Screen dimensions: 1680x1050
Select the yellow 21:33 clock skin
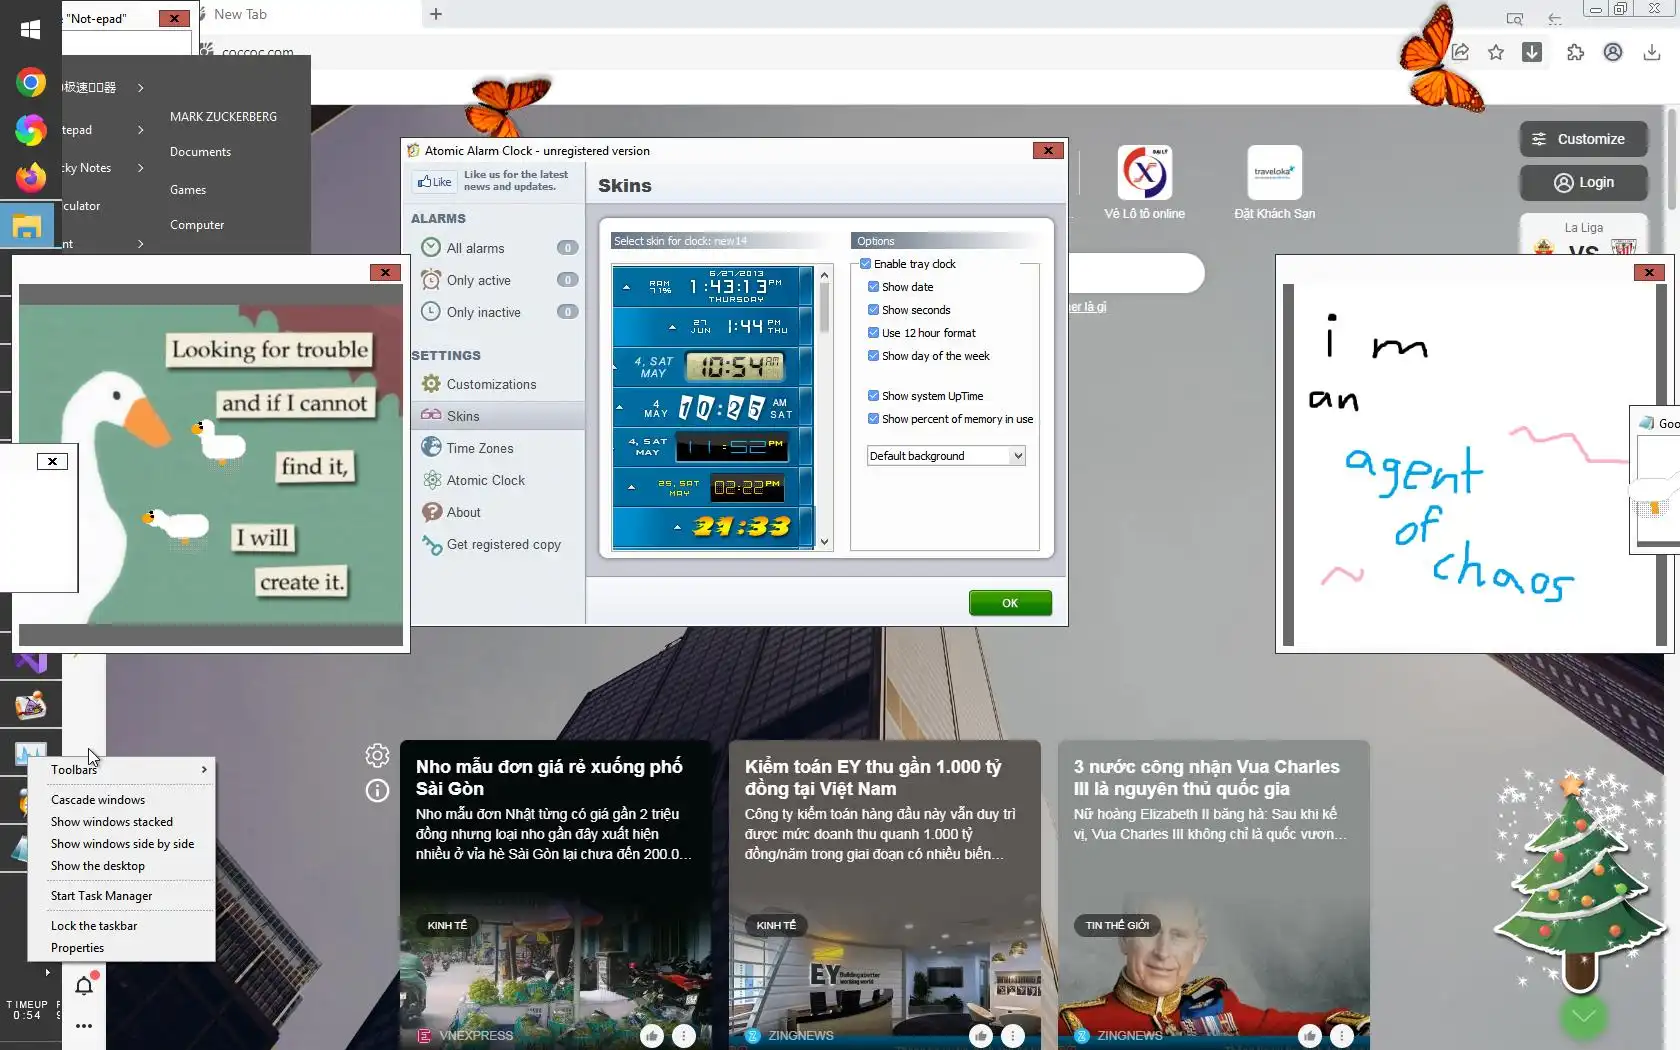click(713, 527)
